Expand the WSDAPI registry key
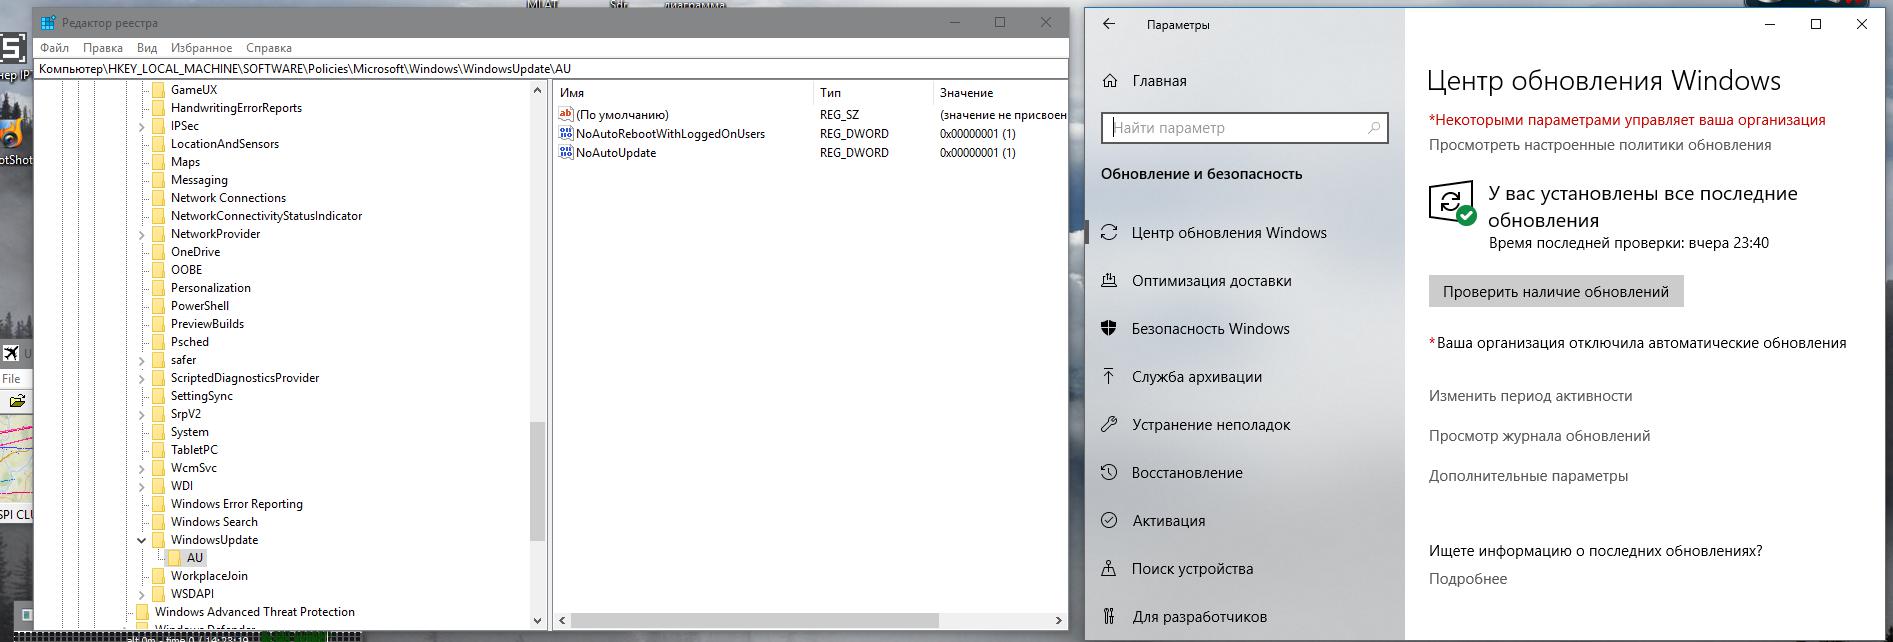Screen dimensions: 1893x642 pos(142,594)
